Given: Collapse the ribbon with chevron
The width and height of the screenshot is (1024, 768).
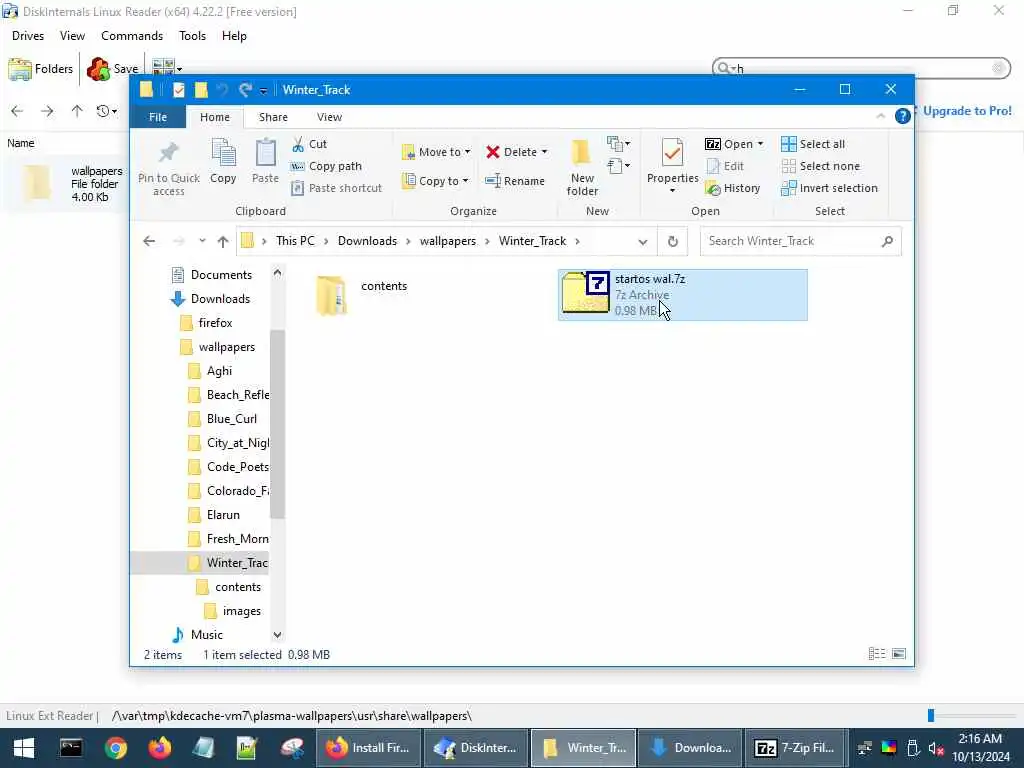Looking at the screenshot, I should 880,116.
